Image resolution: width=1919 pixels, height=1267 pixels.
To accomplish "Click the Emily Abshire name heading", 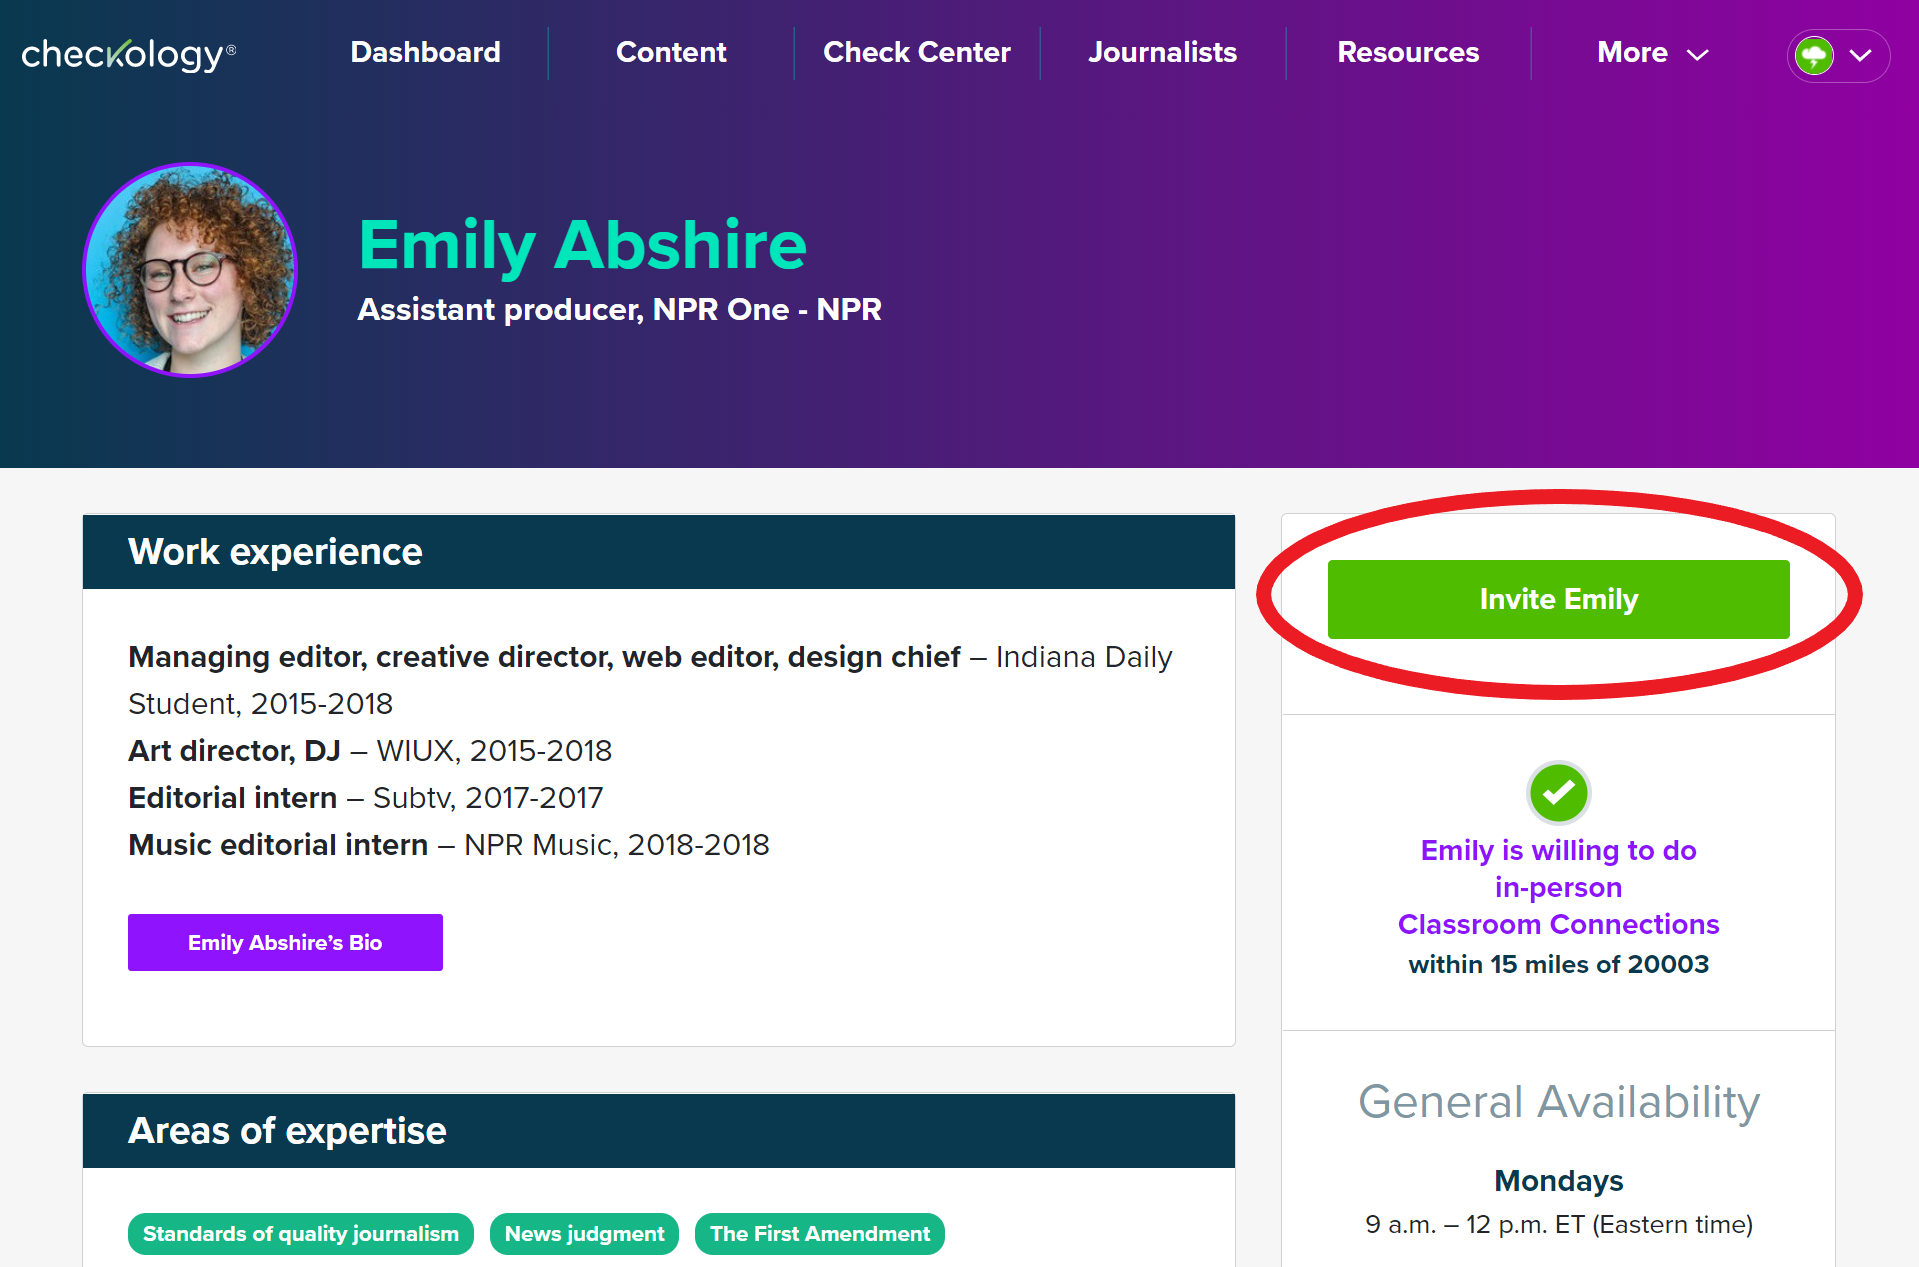I will (x=582, y=245).
